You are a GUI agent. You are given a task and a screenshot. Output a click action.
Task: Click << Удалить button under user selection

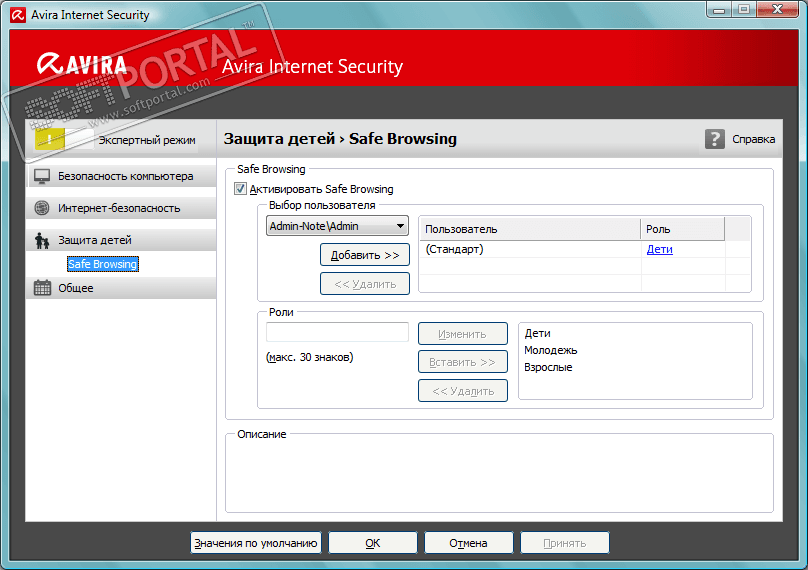click(365, 284)
